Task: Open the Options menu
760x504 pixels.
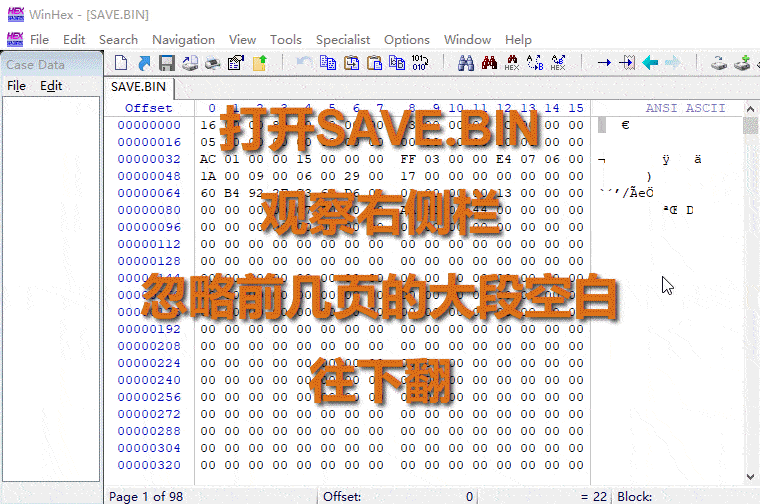Action: [x=407, y=40]
